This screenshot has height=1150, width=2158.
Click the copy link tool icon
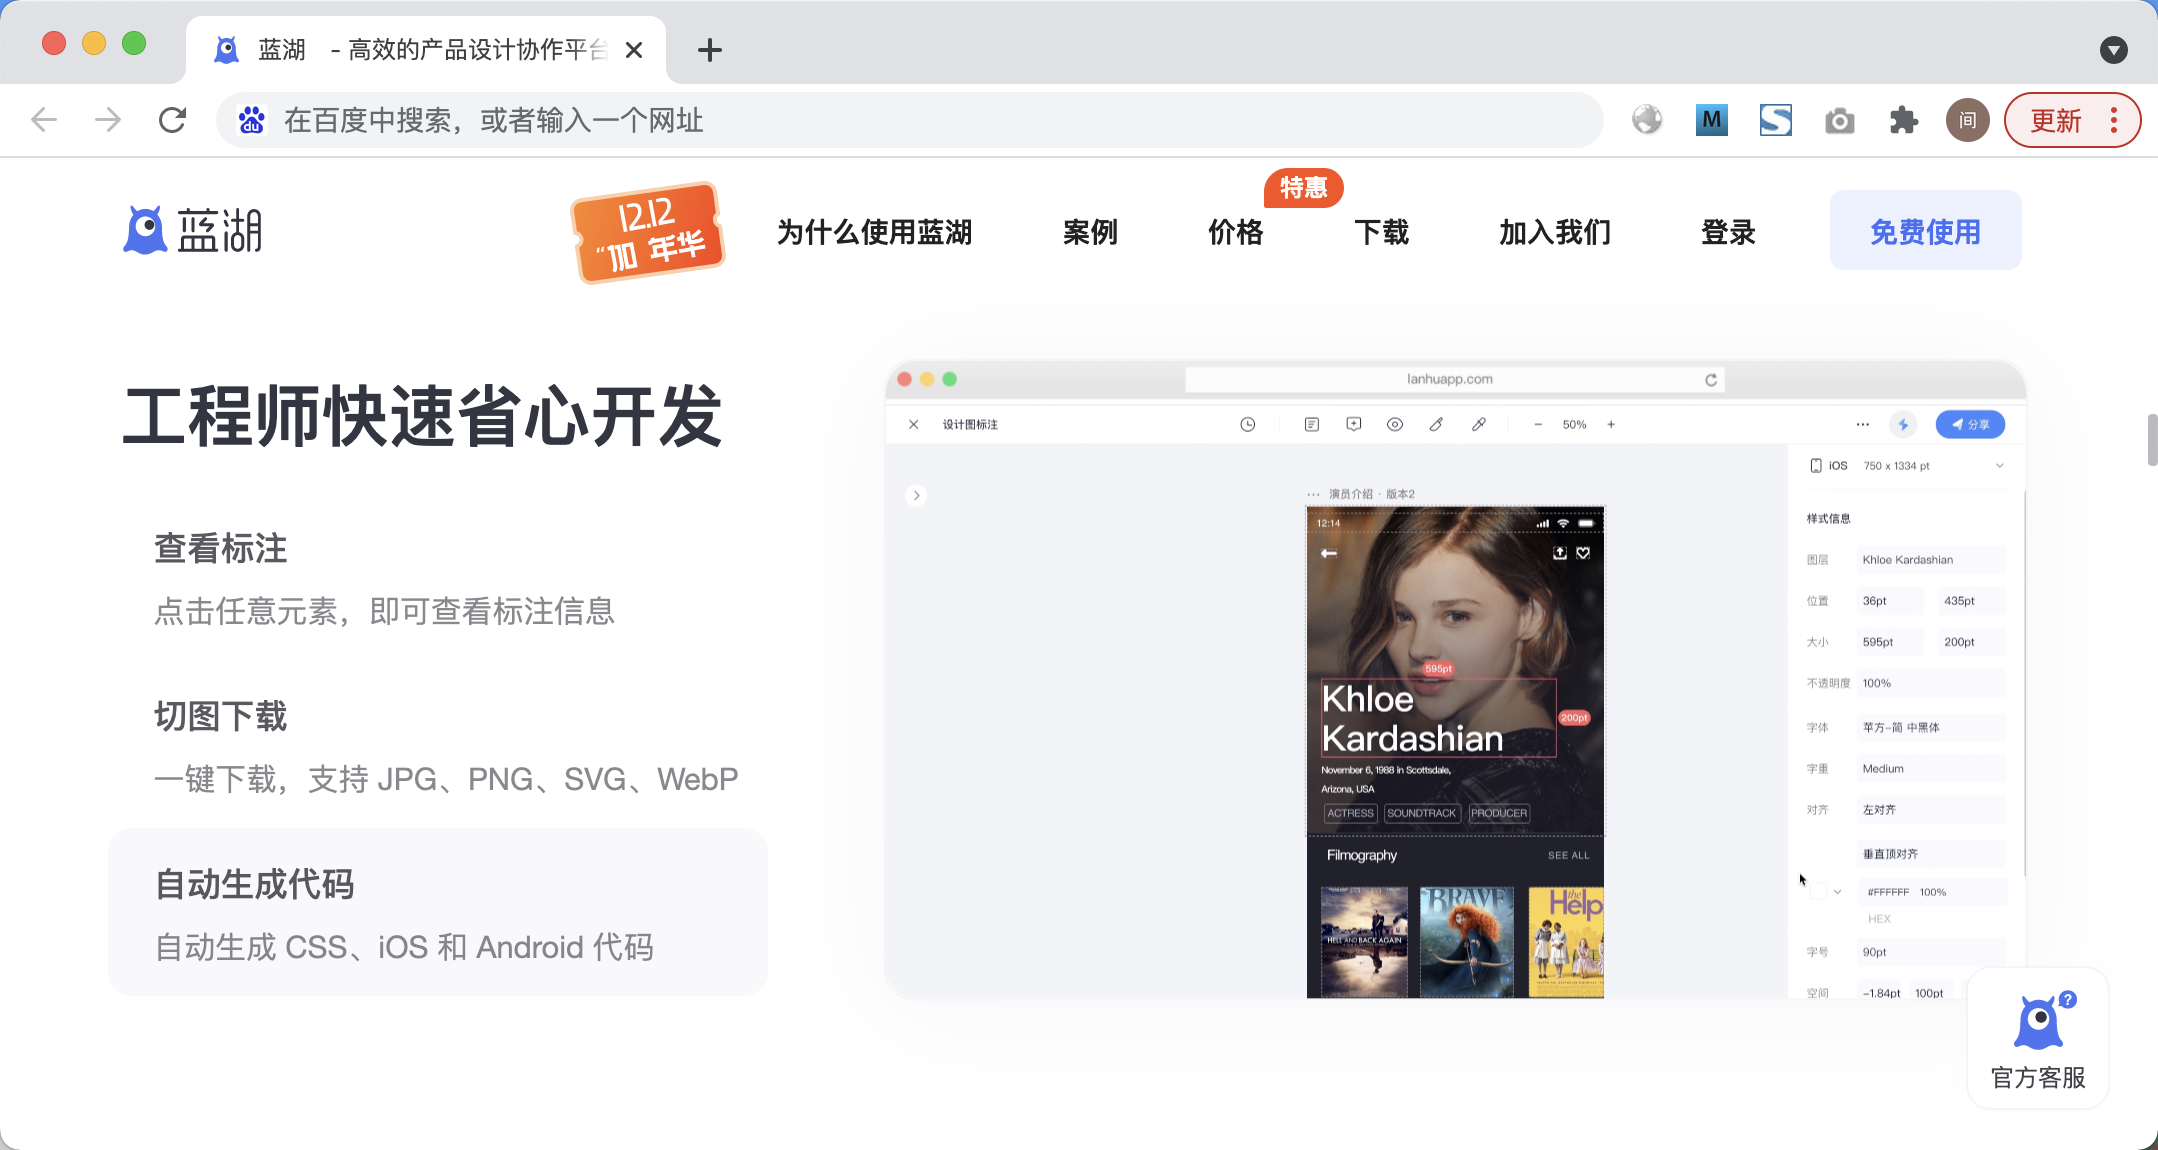coord(1478,424)
